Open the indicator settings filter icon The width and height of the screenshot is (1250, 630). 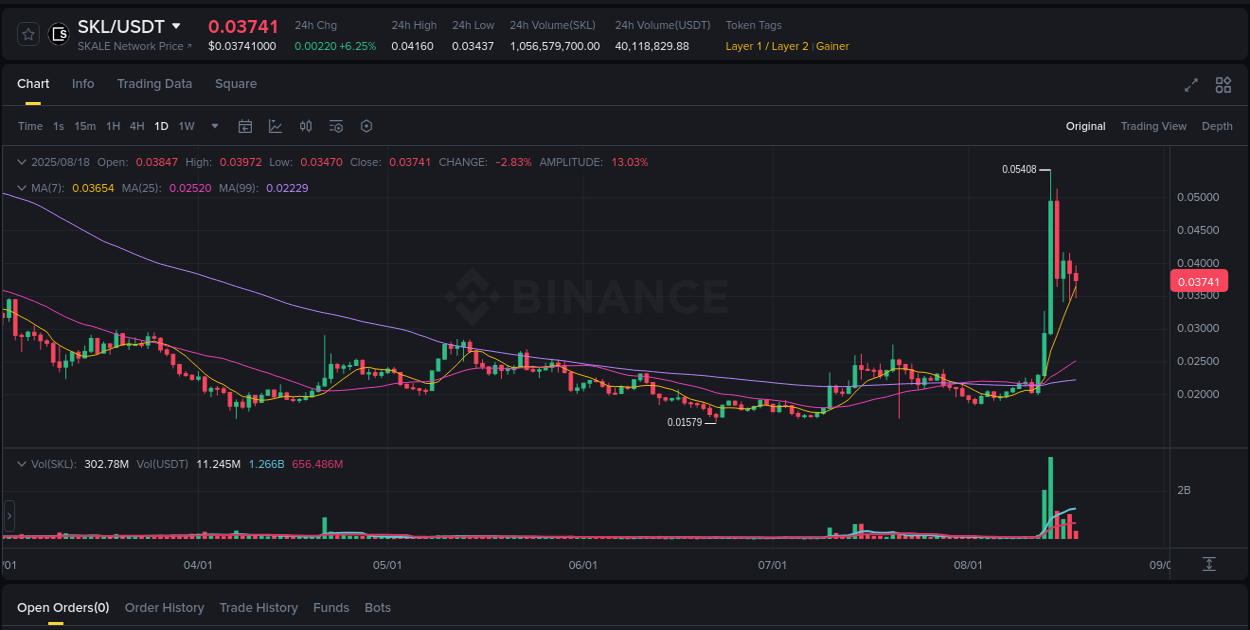[x=336, y=126]
